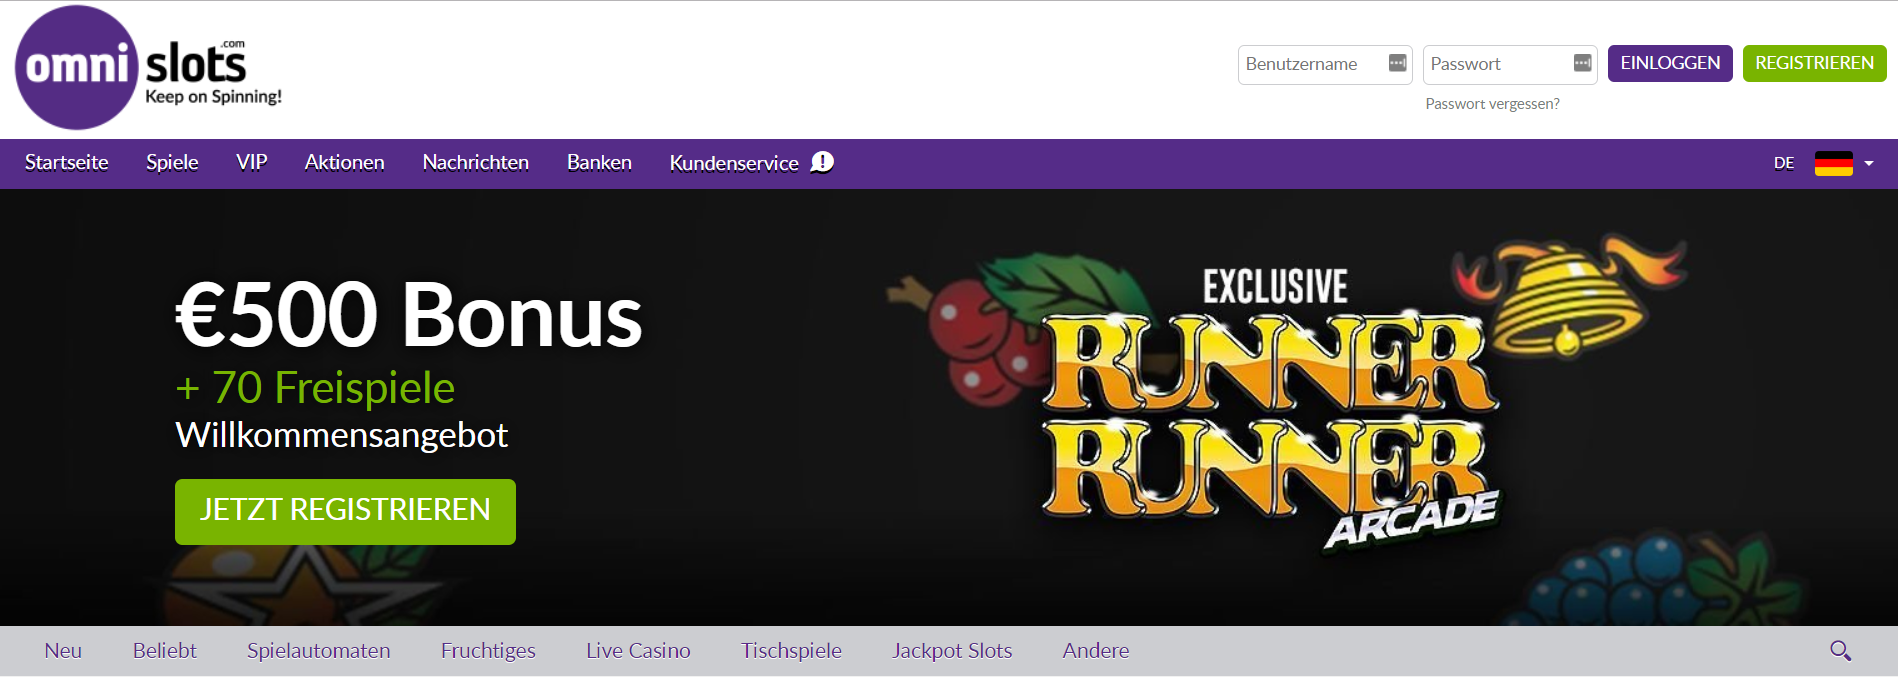Focus the Benutzername input field

[1325, 64]
